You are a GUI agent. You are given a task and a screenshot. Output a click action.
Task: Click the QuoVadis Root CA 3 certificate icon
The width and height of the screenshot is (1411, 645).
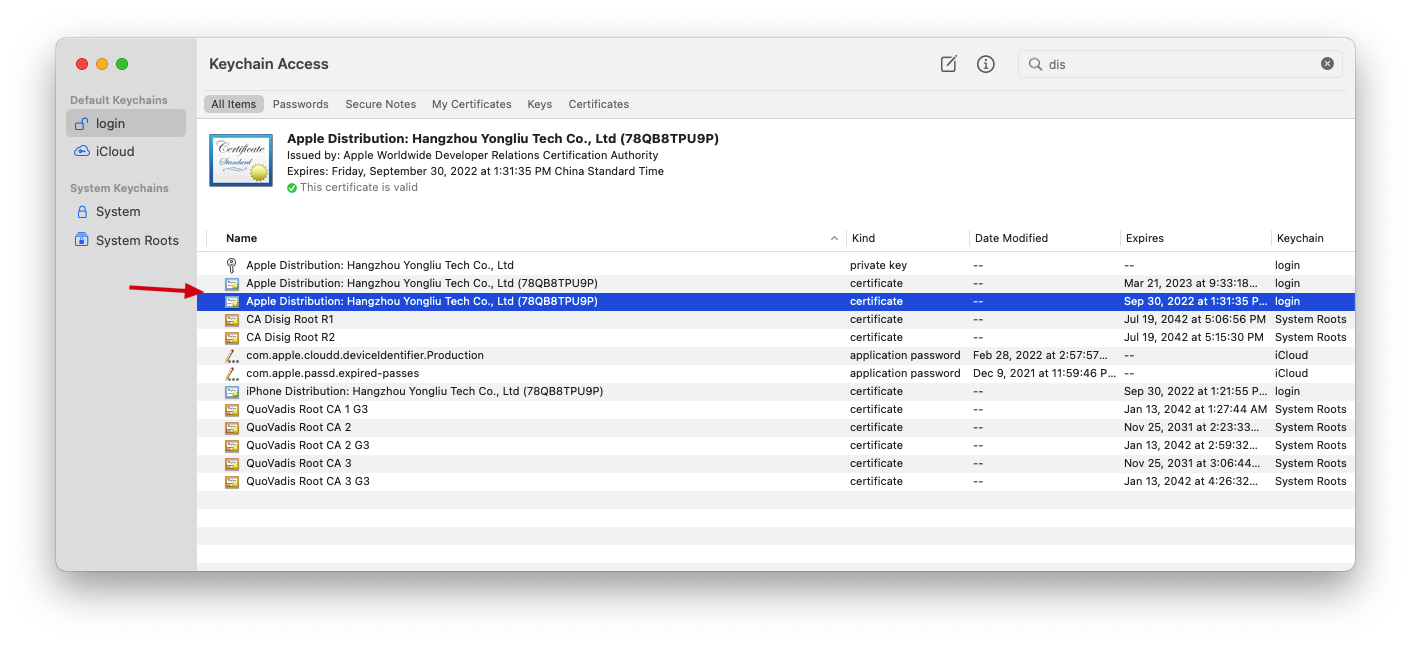tap(232, 463)
